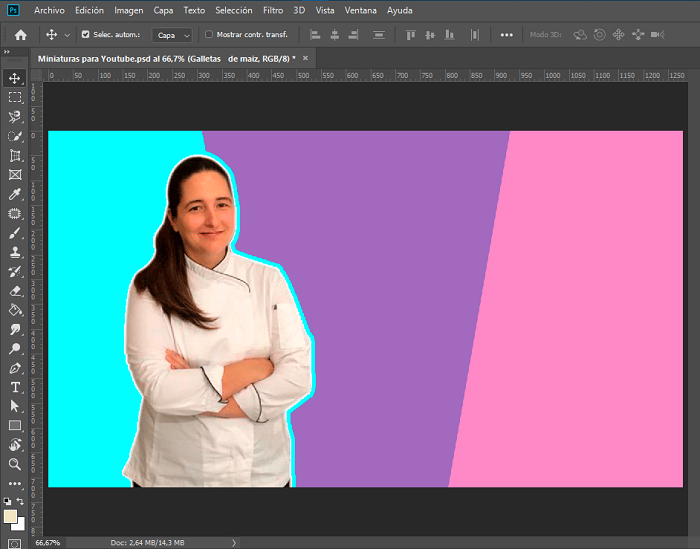Viewport: 700px width, 549px height.
Task: Distribute horizontally icon in options bar
Action: pyautogui.click(x=475, y=35)
